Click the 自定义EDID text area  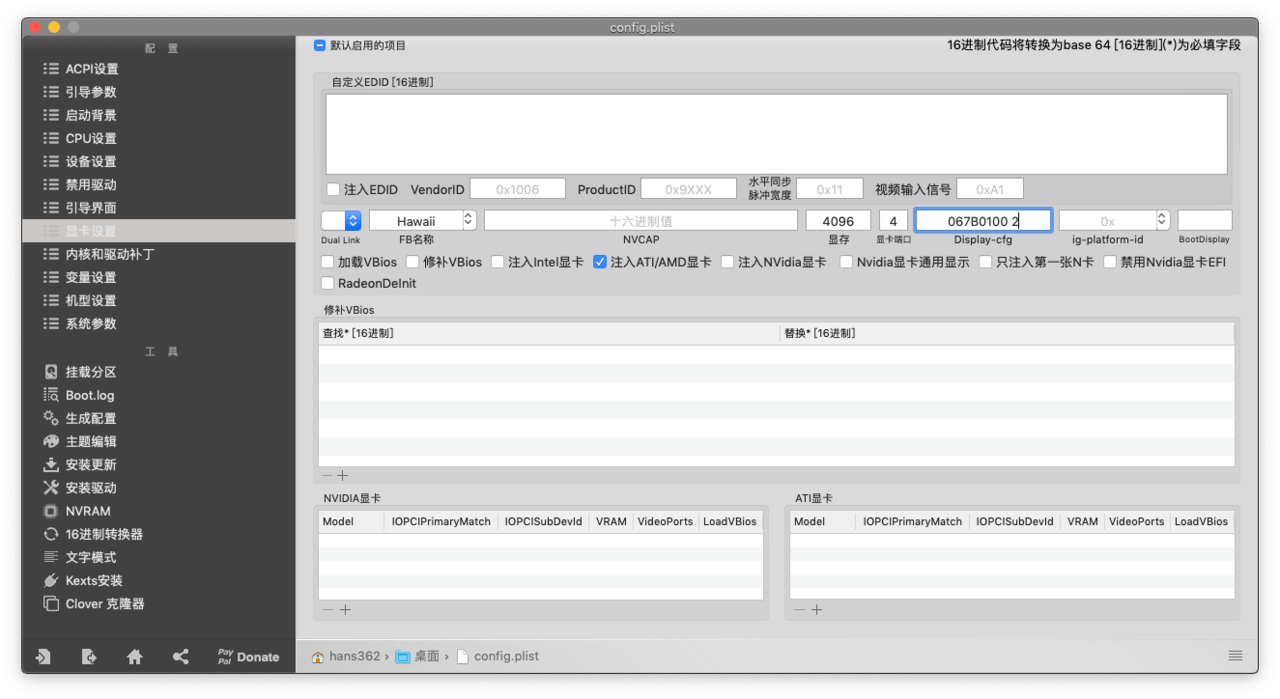(776, 134)
